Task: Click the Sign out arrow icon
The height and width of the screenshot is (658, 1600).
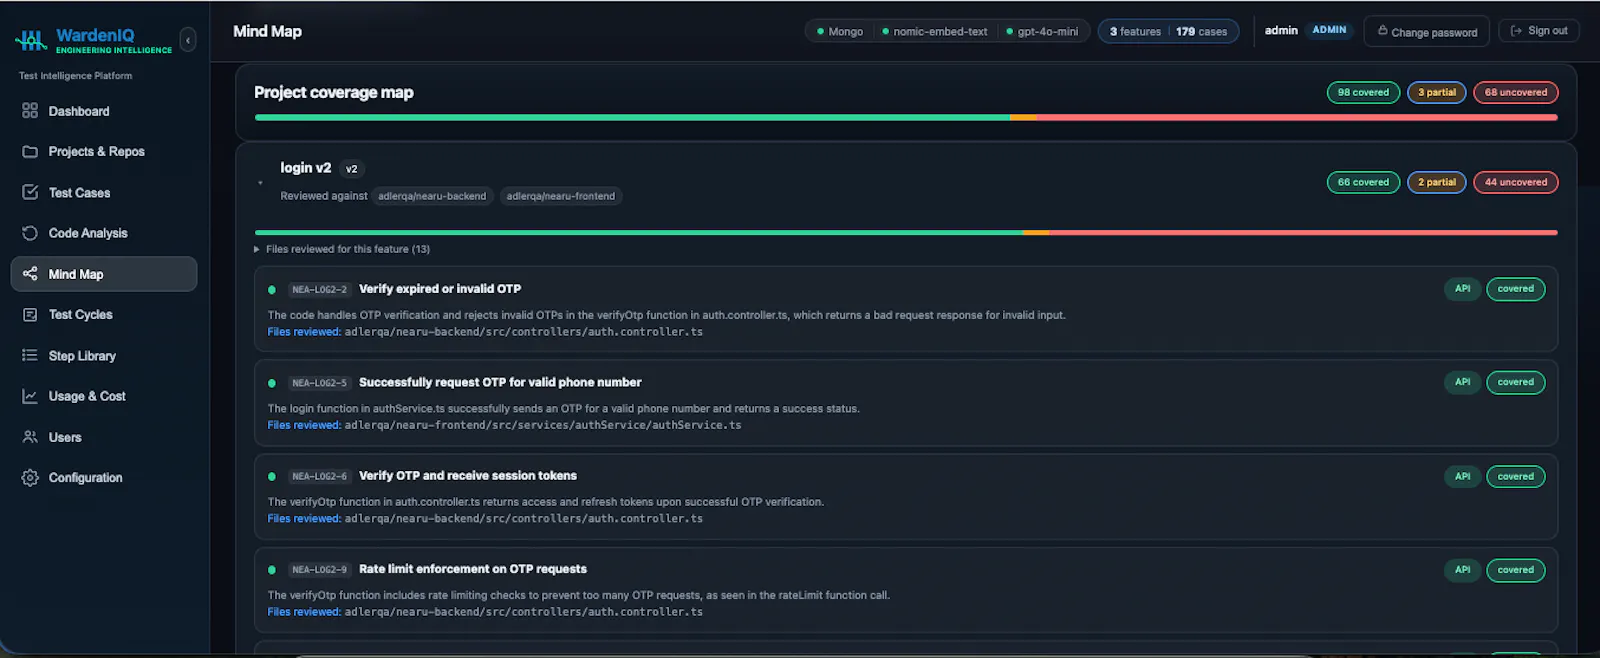Action: tap(1516, 31)
